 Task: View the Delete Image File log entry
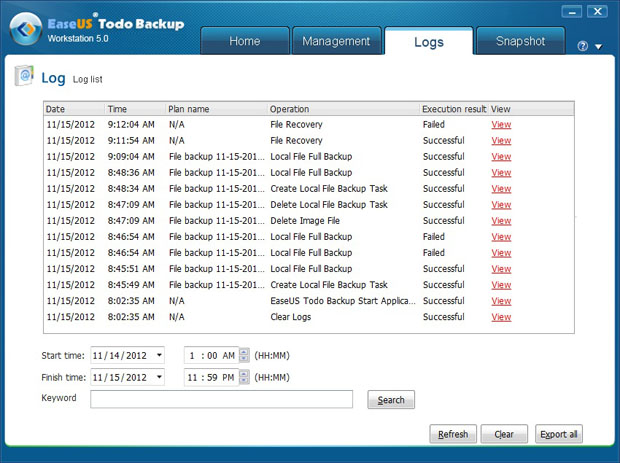coord(501,221)
